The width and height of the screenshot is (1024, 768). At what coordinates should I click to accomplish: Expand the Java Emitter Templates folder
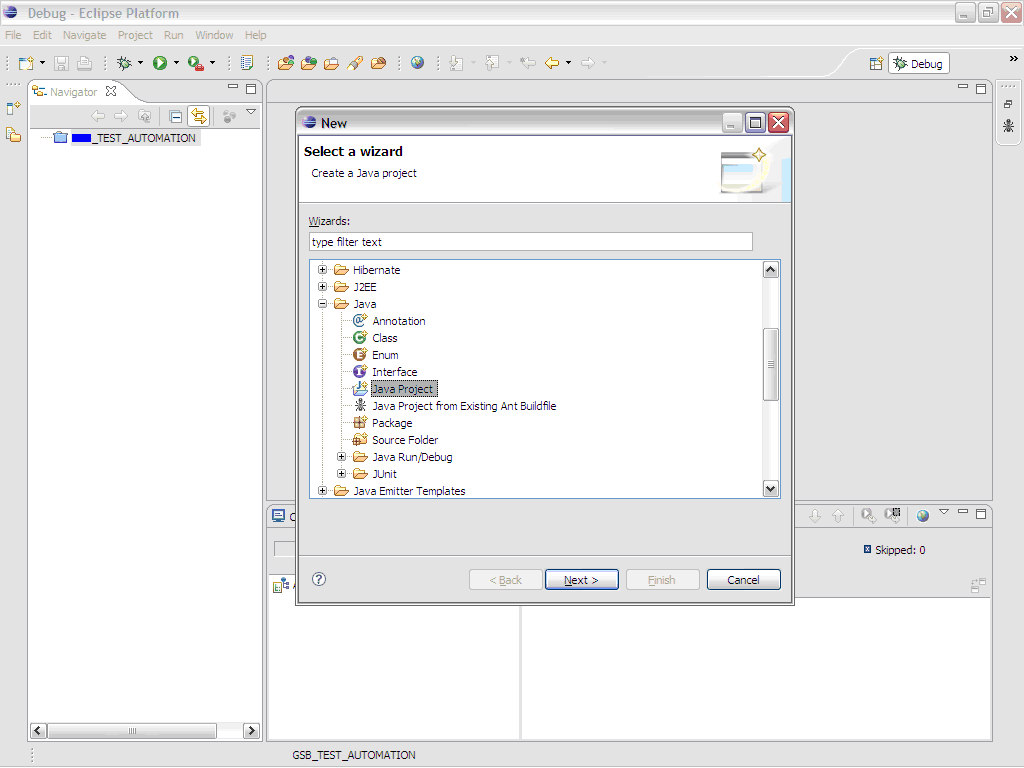tap(322, 490)
